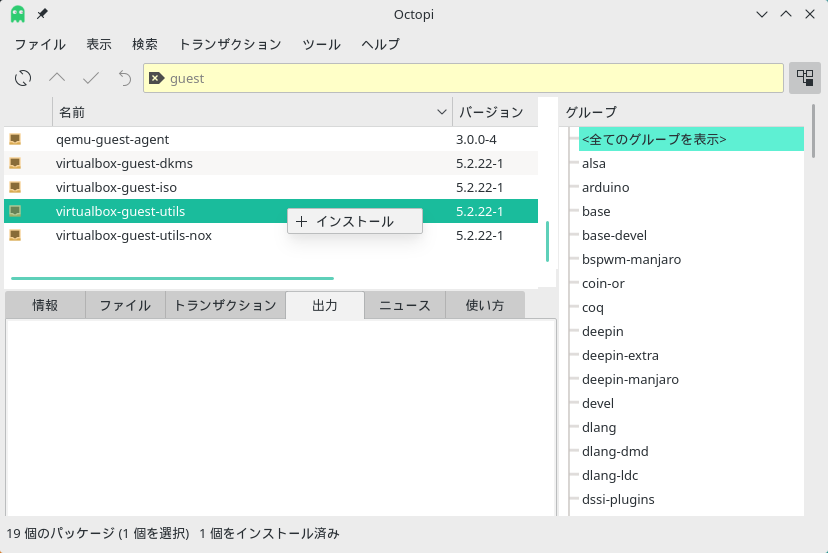Maximize the Octopi window
The image size is (828, 553).
(x=786, y=14)
